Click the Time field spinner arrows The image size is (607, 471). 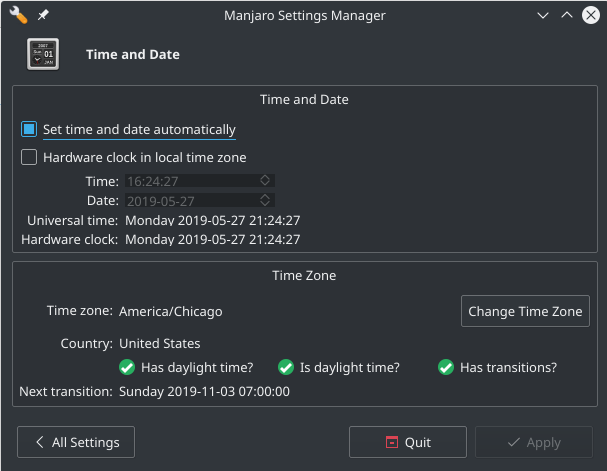[x=265, y=180]
